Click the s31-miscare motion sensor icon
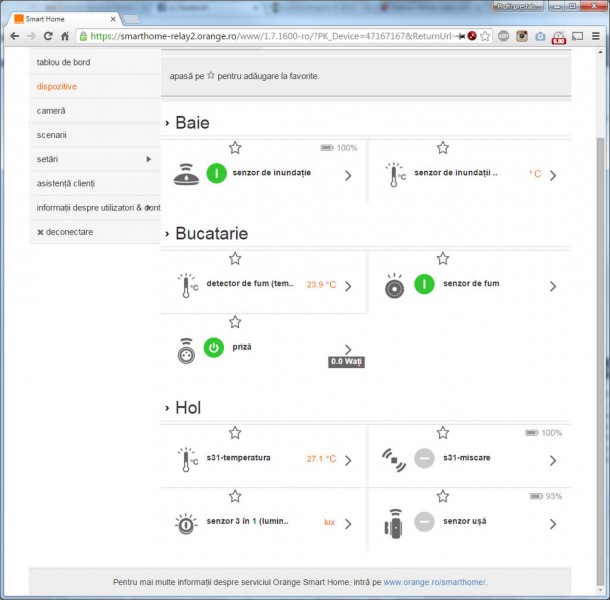The height and width of the screenshot is (600, 610). coord(394,459)
